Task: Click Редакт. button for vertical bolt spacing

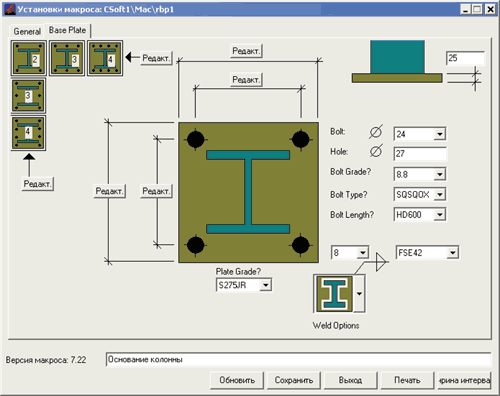Action: (x=156, y=191)
